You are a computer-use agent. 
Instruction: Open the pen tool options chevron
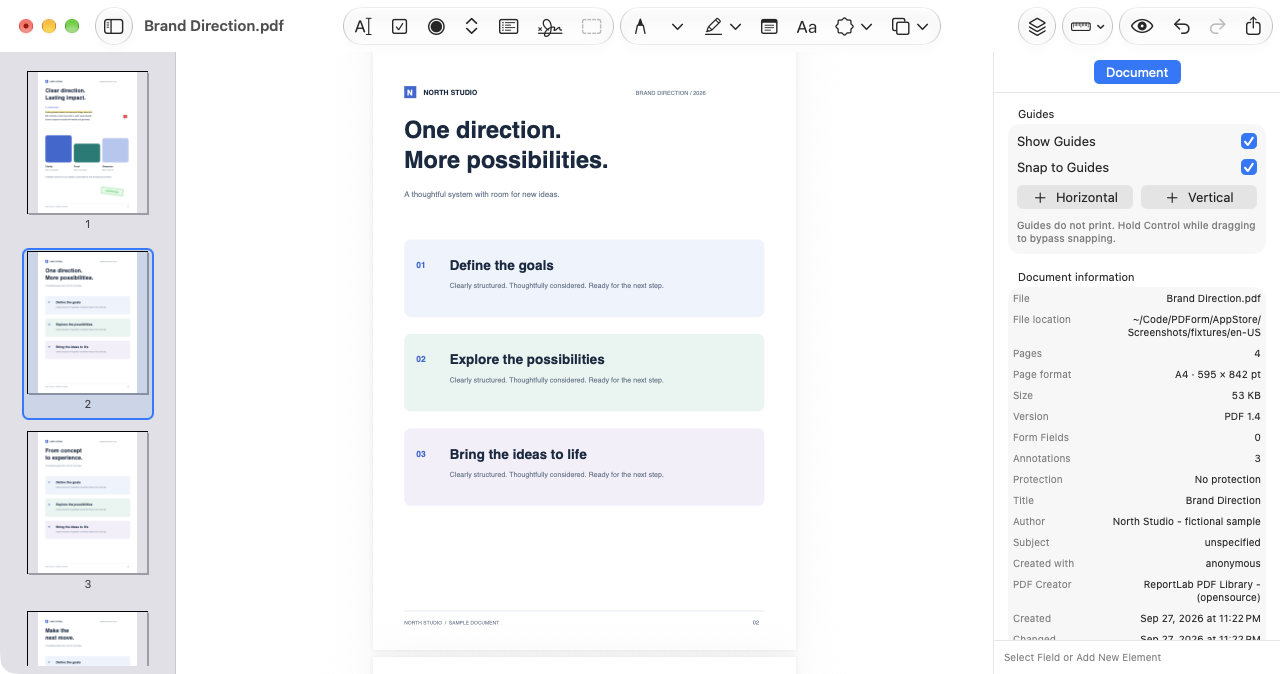[677, 27]
